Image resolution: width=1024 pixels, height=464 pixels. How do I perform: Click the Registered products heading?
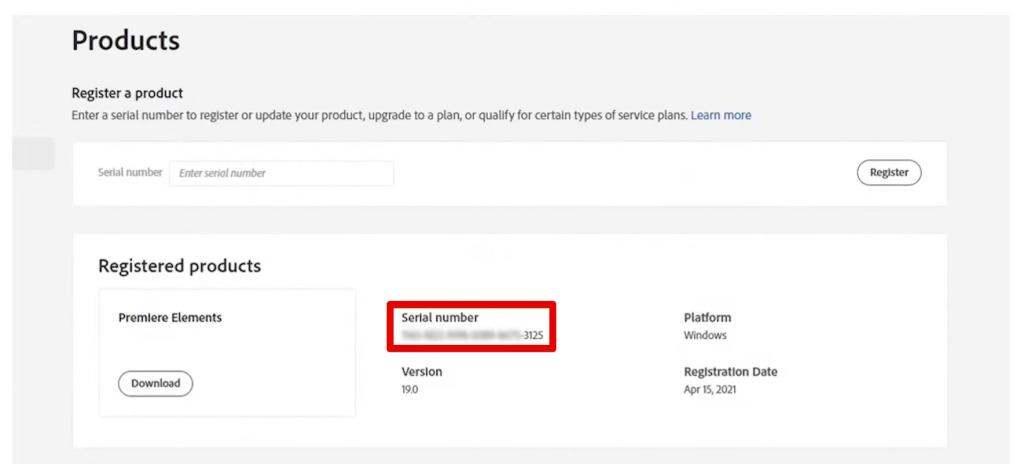click(180, 265)
